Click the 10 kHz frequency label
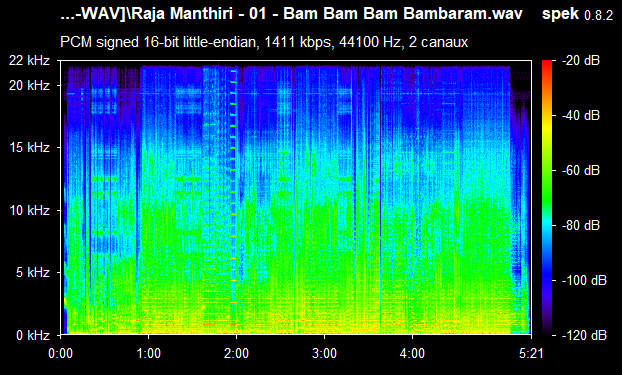The height and width of the screenshot is (375, 622). click(29, 210)
